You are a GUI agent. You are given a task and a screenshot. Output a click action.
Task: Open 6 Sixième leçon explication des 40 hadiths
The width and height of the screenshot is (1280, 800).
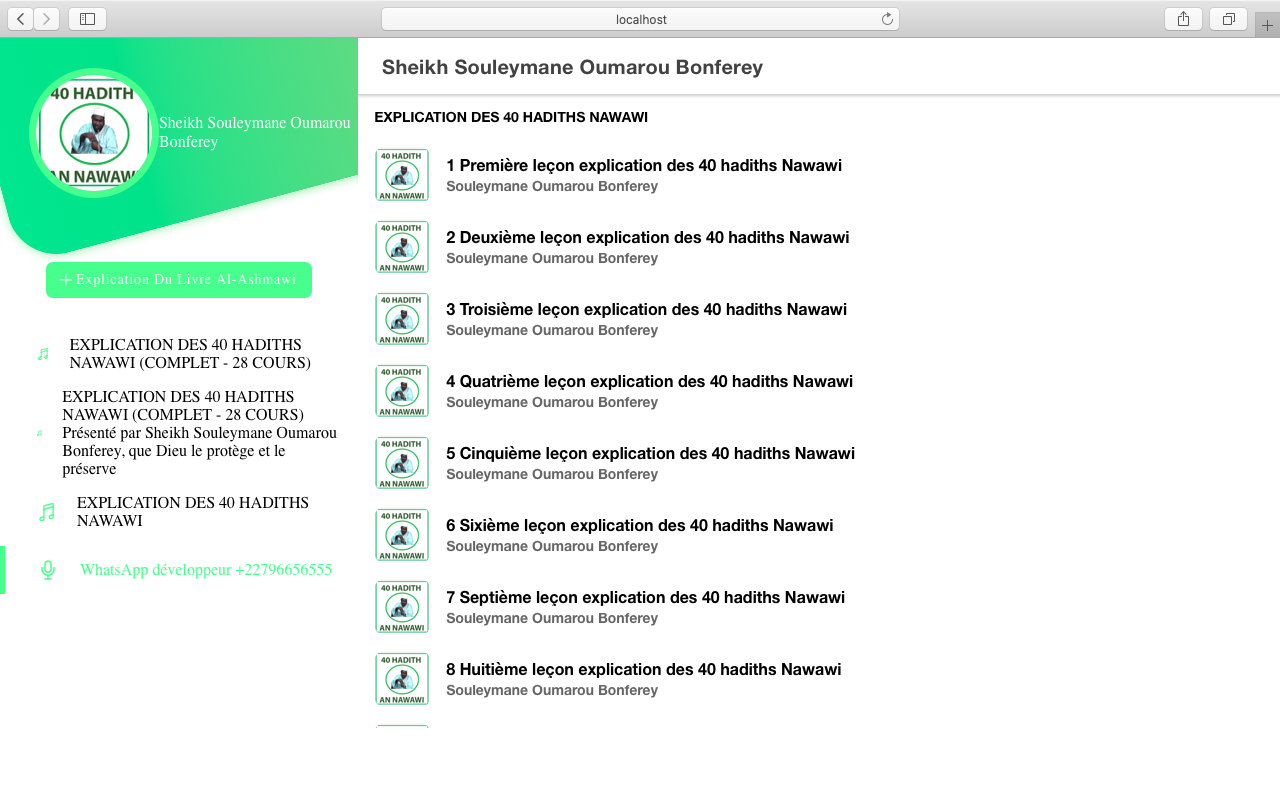coord(640,526)
